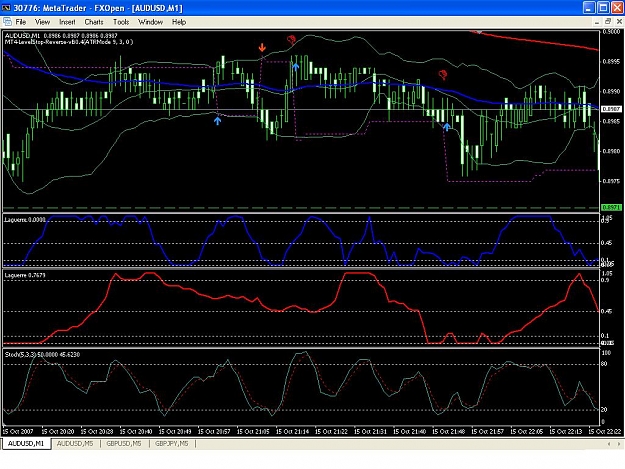Screen dimensions: 625x469
Task: Minimize the MetaTrader main window
Action: (x=590, y=8)
